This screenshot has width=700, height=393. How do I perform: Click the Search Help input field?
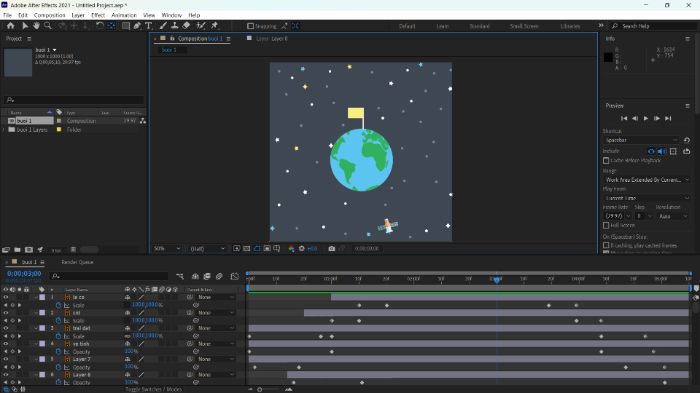[x=654, y=26]
